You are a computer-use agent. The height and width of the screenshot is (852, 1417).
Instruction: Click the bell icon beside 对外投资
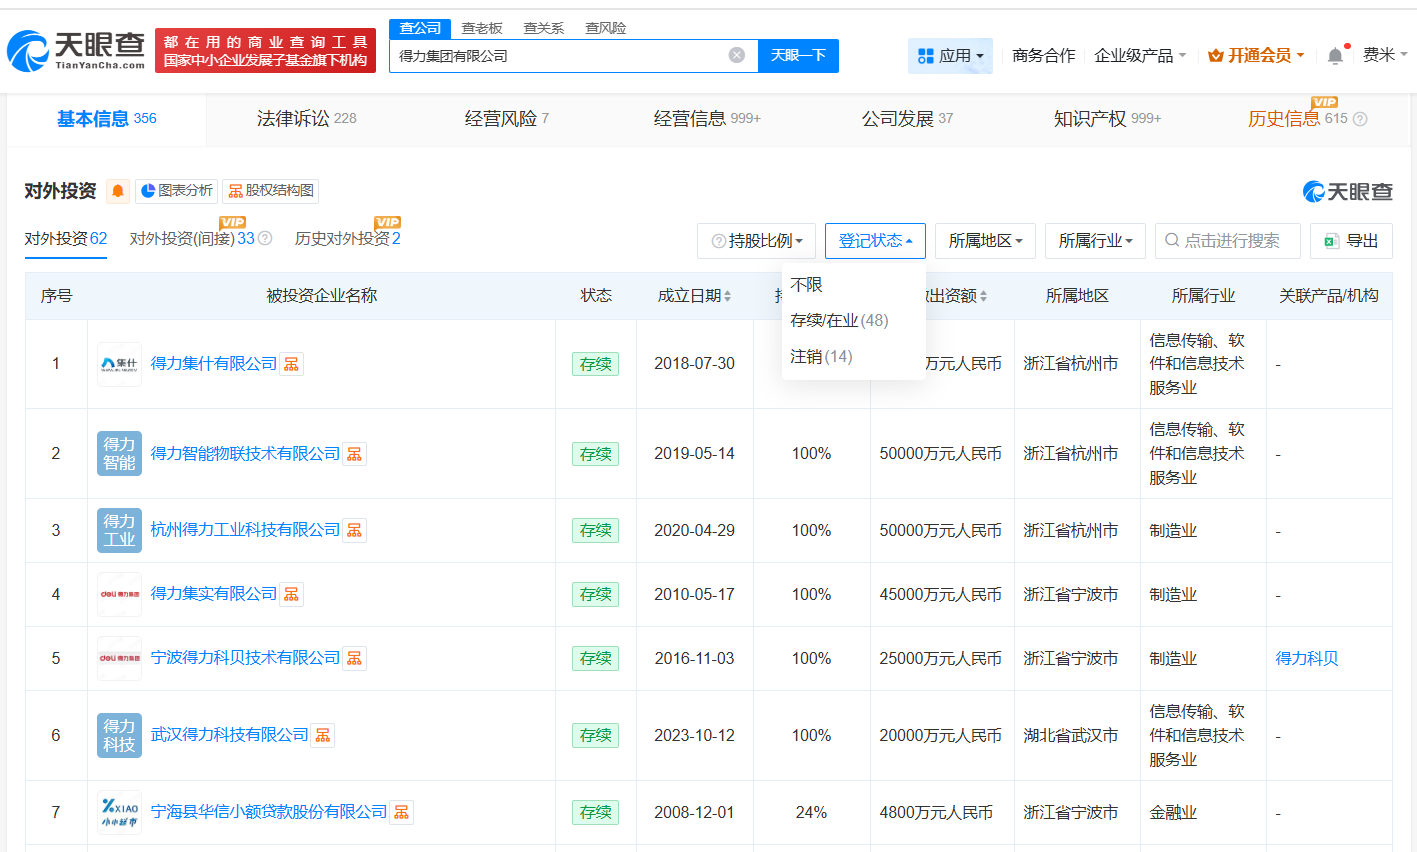coord(119,190)
